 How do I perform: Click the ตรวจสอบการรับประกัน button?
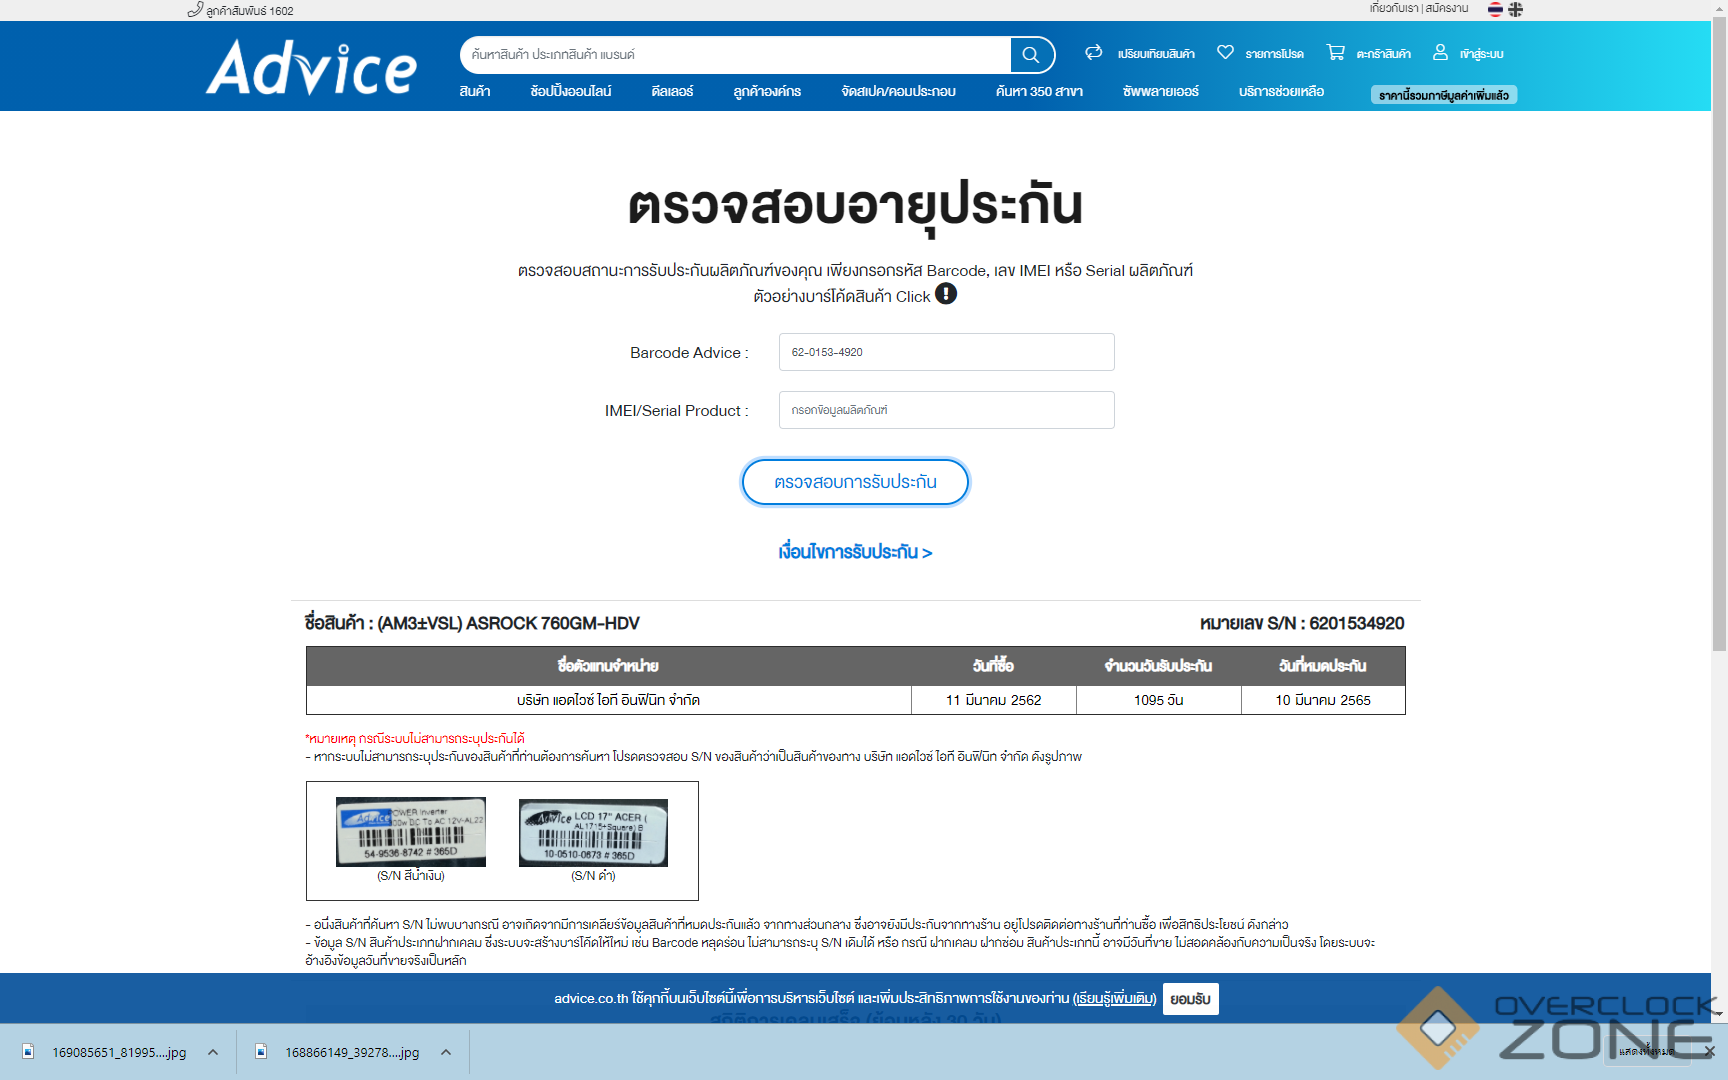click(855, 482)
